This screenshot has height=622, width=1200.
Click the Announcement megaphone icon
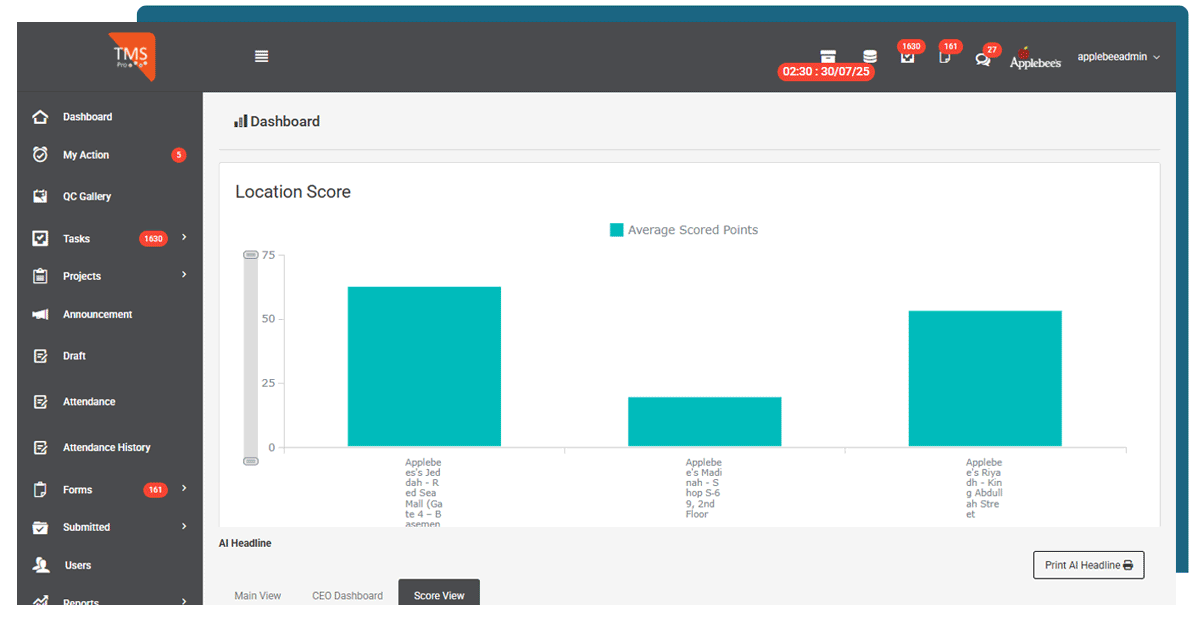[40, 315]
